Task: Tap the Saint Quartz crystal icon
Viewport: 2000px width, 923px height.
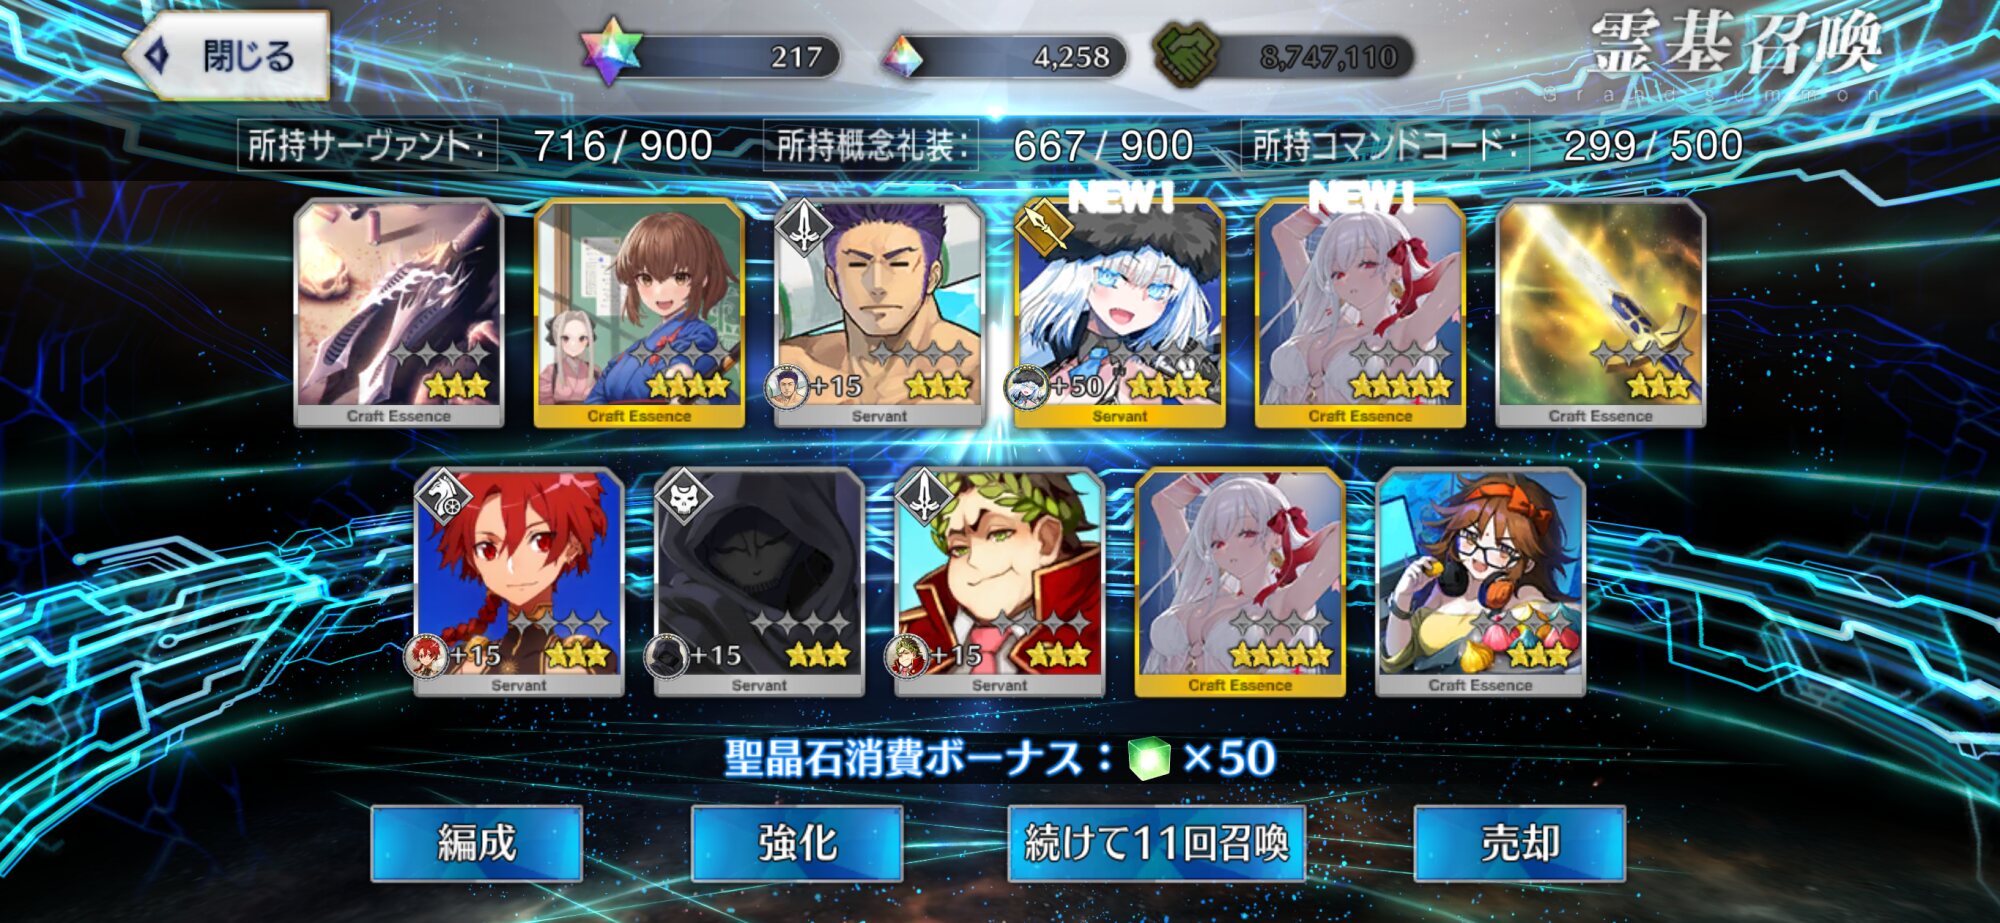Action: [x=903, y=58]
